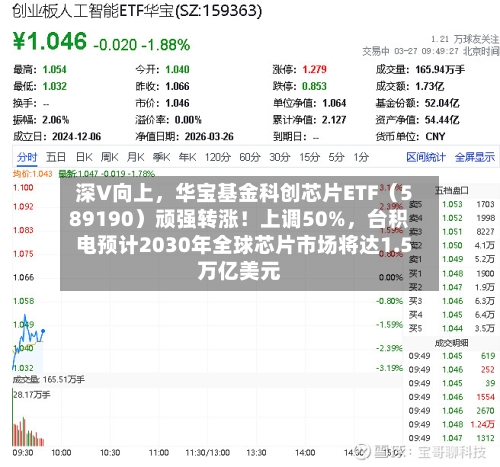
Task: Click the large ¥1.046 current price
Action: click(x=50, y=41)
